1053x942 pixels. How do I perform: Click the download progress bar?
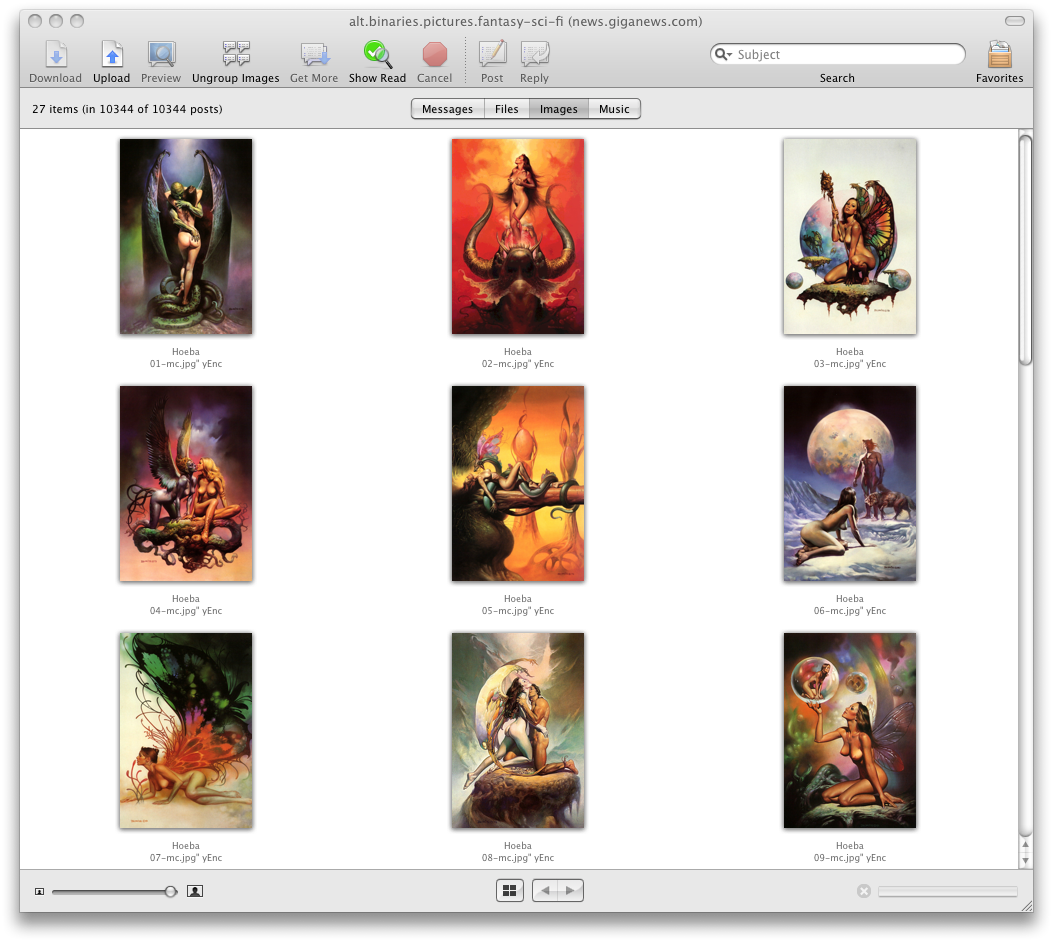[x=948, y=891]
